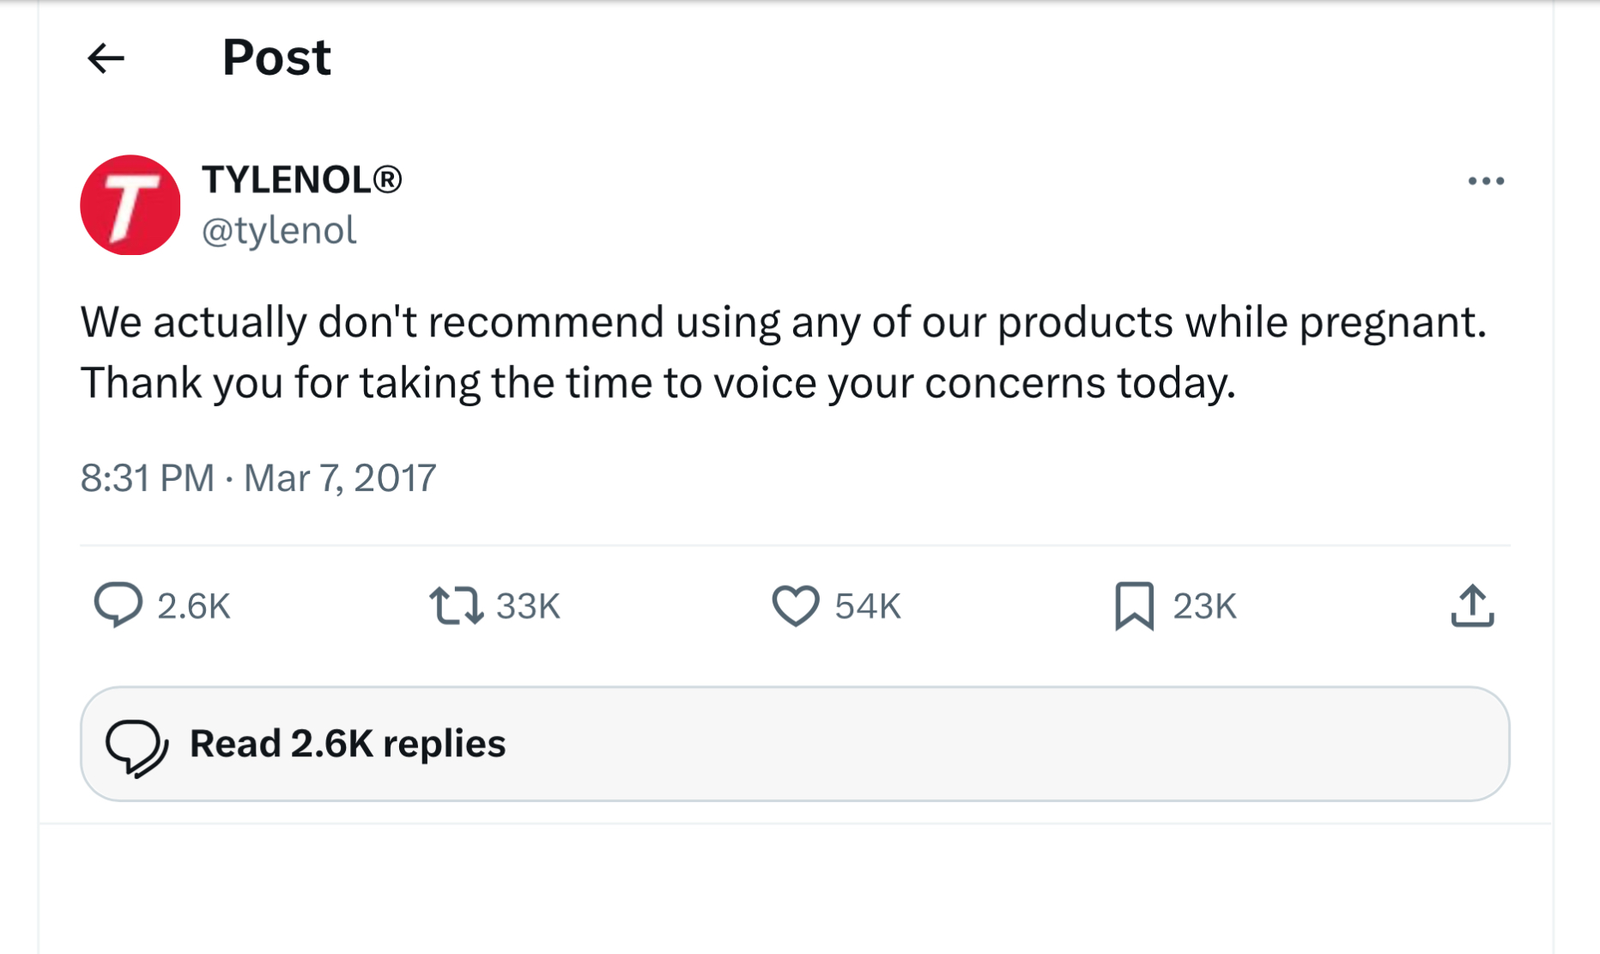1600x954 pixels.
Task: Click the reply speech bubble icon
Action: point(118,605)
